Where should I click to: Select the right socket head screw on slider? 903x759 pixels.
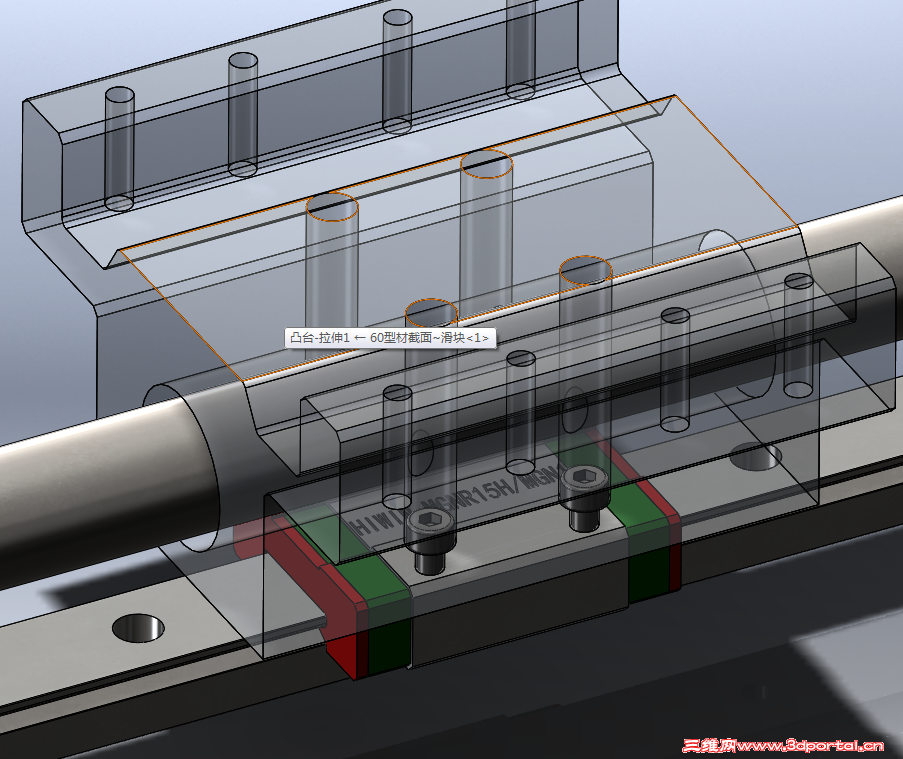pos(584,498)
